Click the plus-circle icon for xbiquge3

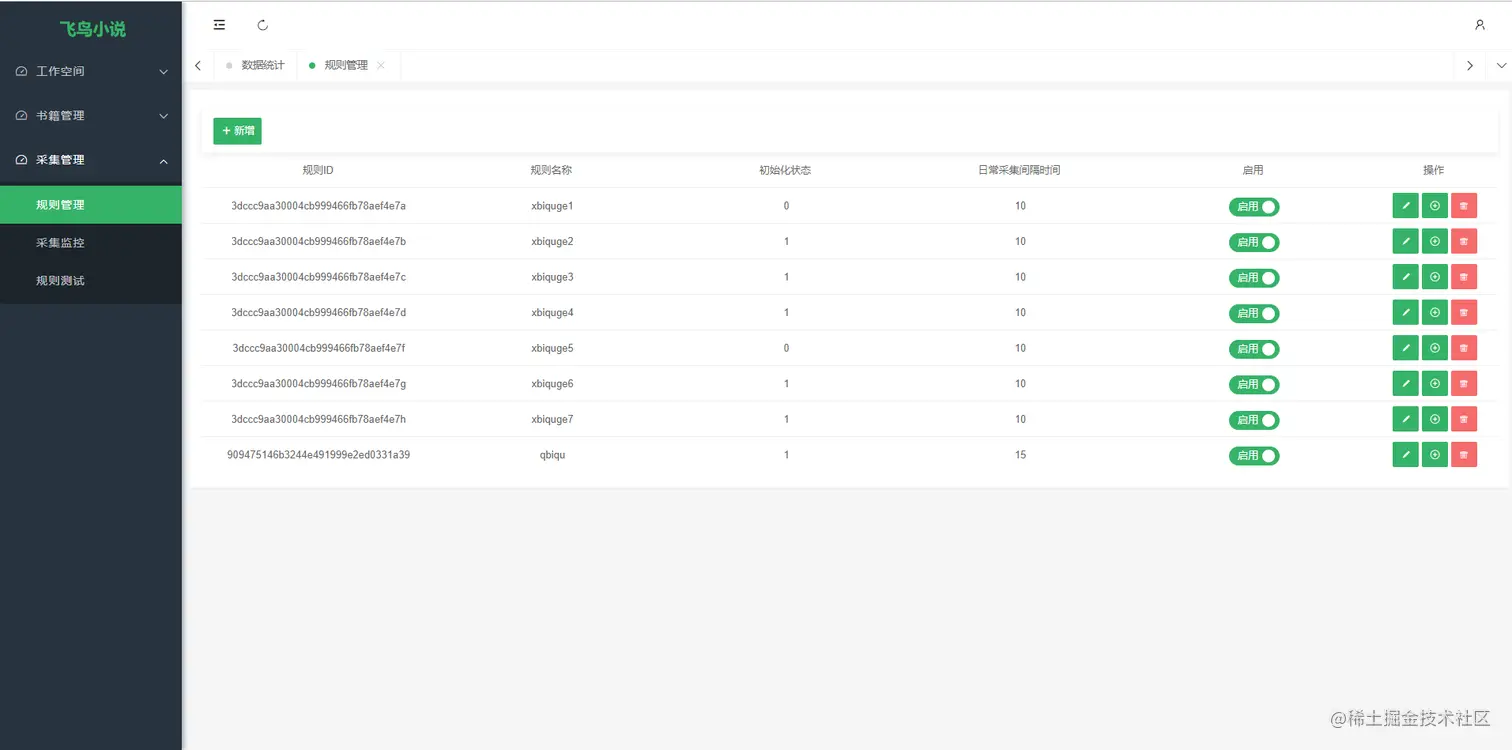[1435, 277]
